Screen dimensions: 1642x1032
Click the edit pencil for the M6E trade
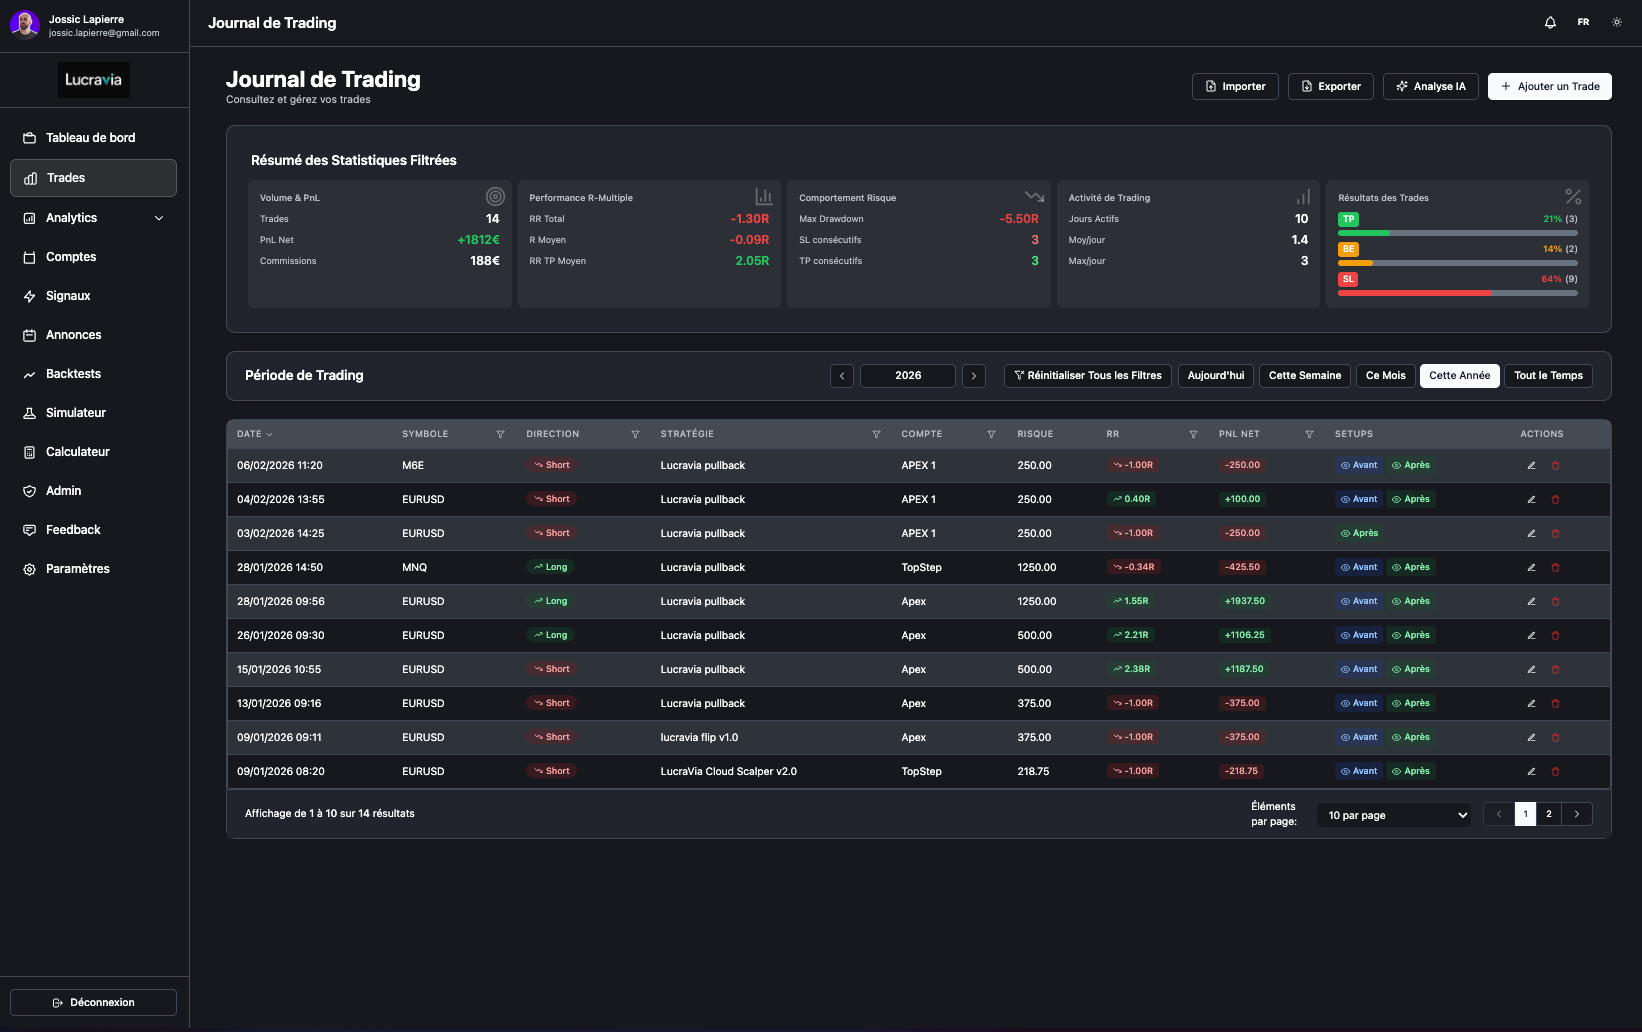point(1531,466)
